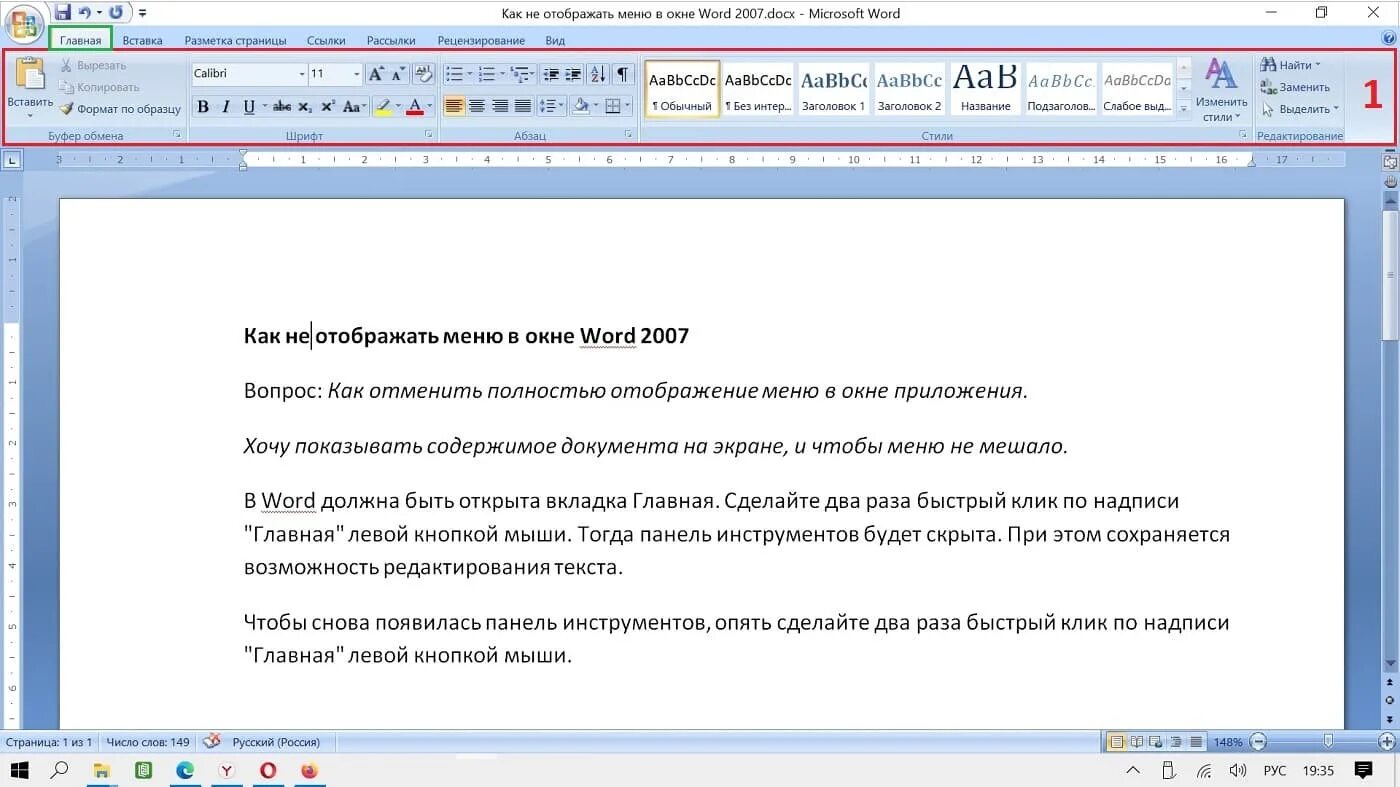The height and width of the screenshot is (787, 1400).
Task: Open borders dropdown
Action: coord(627,106)
